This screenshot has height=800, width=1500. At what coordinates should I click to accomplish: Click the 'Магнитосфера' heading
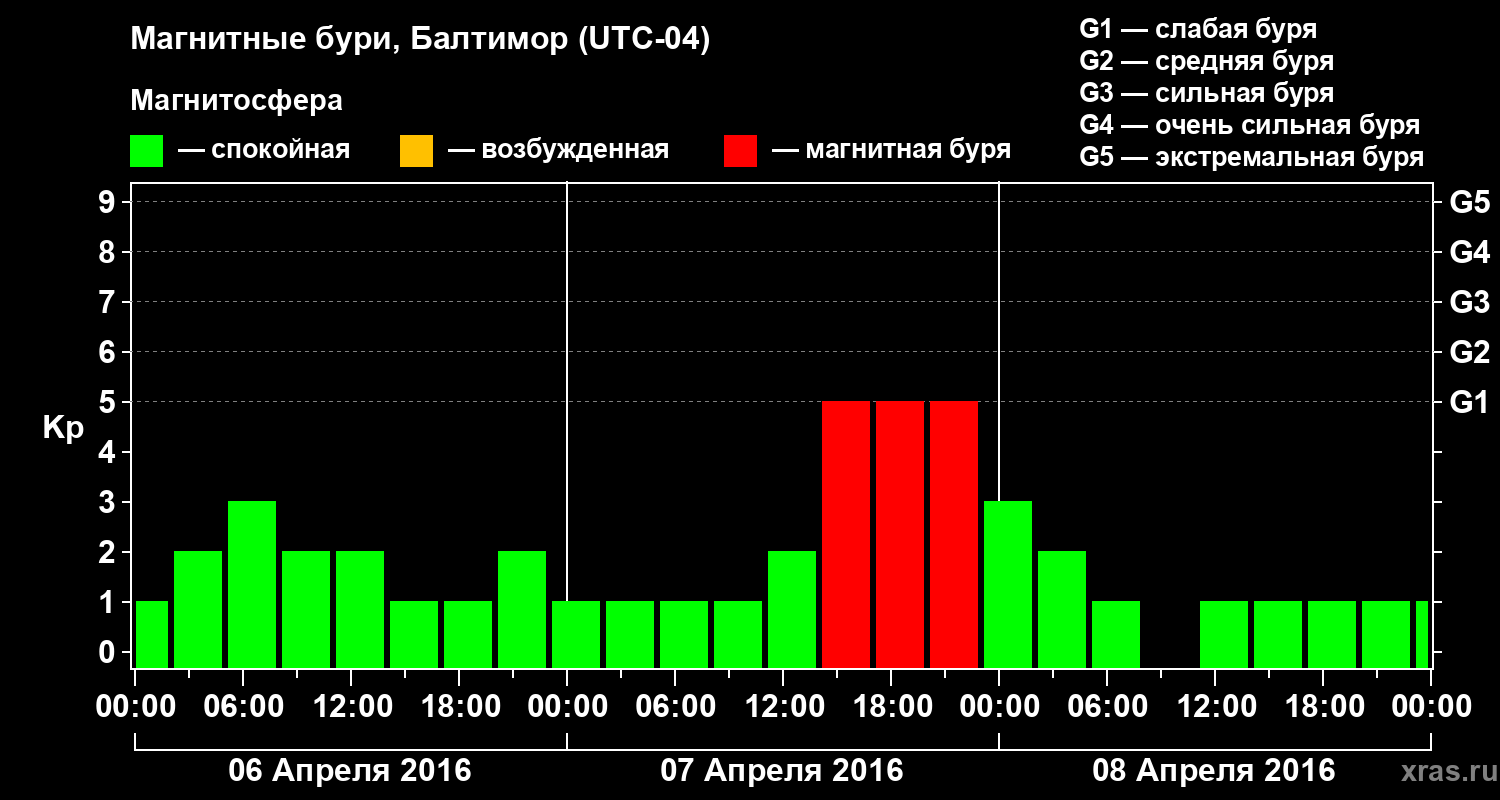[236, 101]
